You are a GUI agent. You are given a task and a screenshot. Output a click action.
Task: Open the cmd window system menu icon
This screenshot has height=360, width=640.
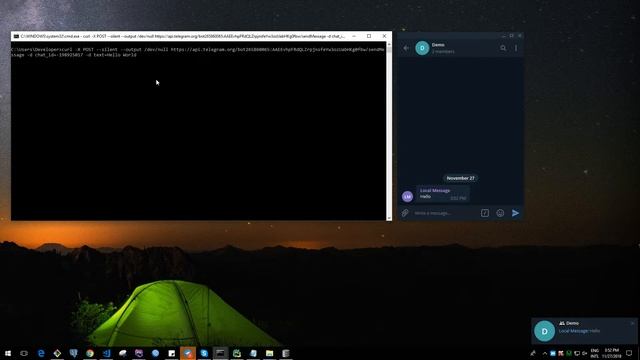[x=16, y=36]
